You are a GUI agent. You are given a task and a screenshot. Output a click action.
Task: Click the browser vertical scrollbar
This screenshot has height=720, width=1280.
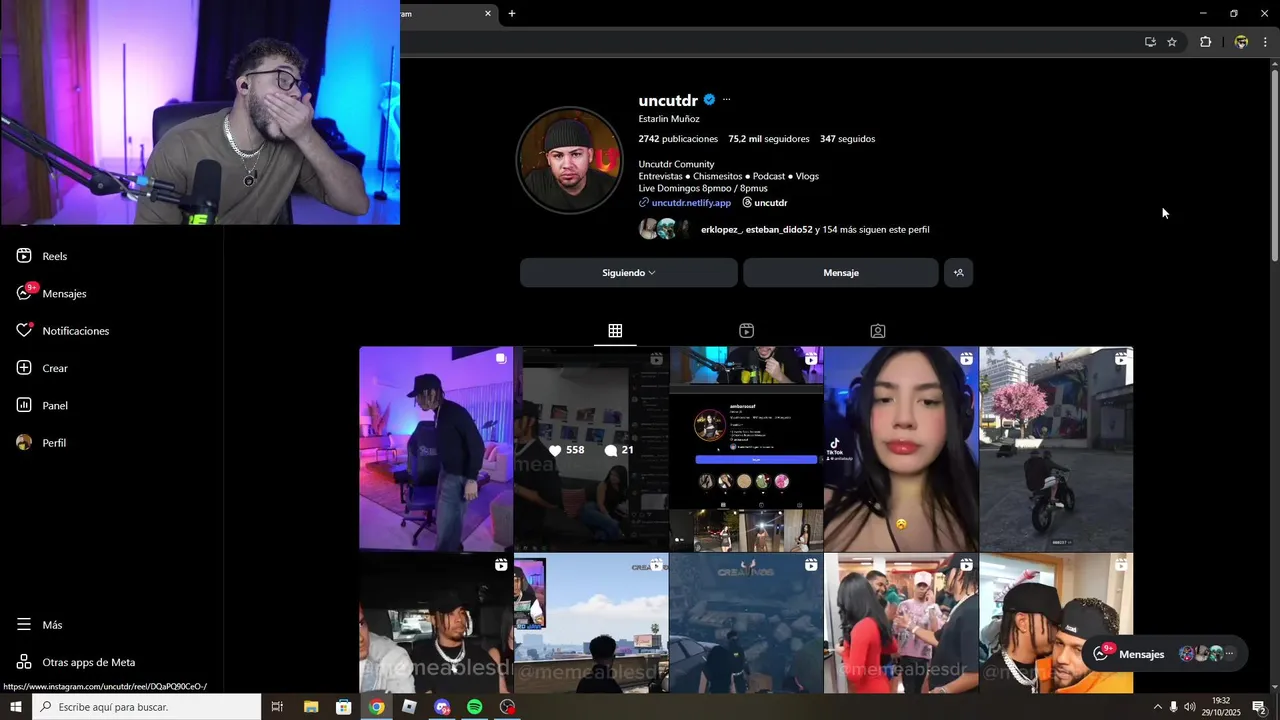pos(1274,165)
